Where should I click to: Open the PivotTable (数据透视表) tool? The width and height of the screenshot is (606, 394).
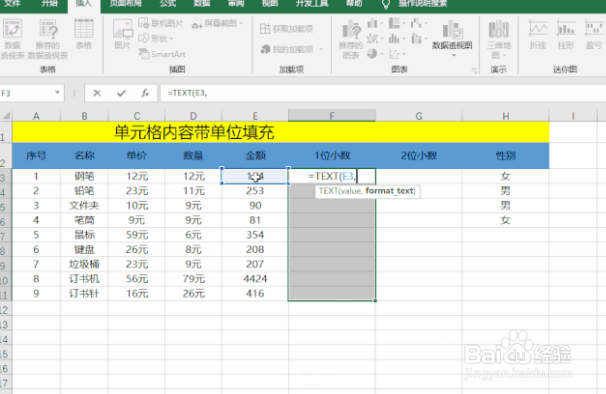(x=12, y=39)
